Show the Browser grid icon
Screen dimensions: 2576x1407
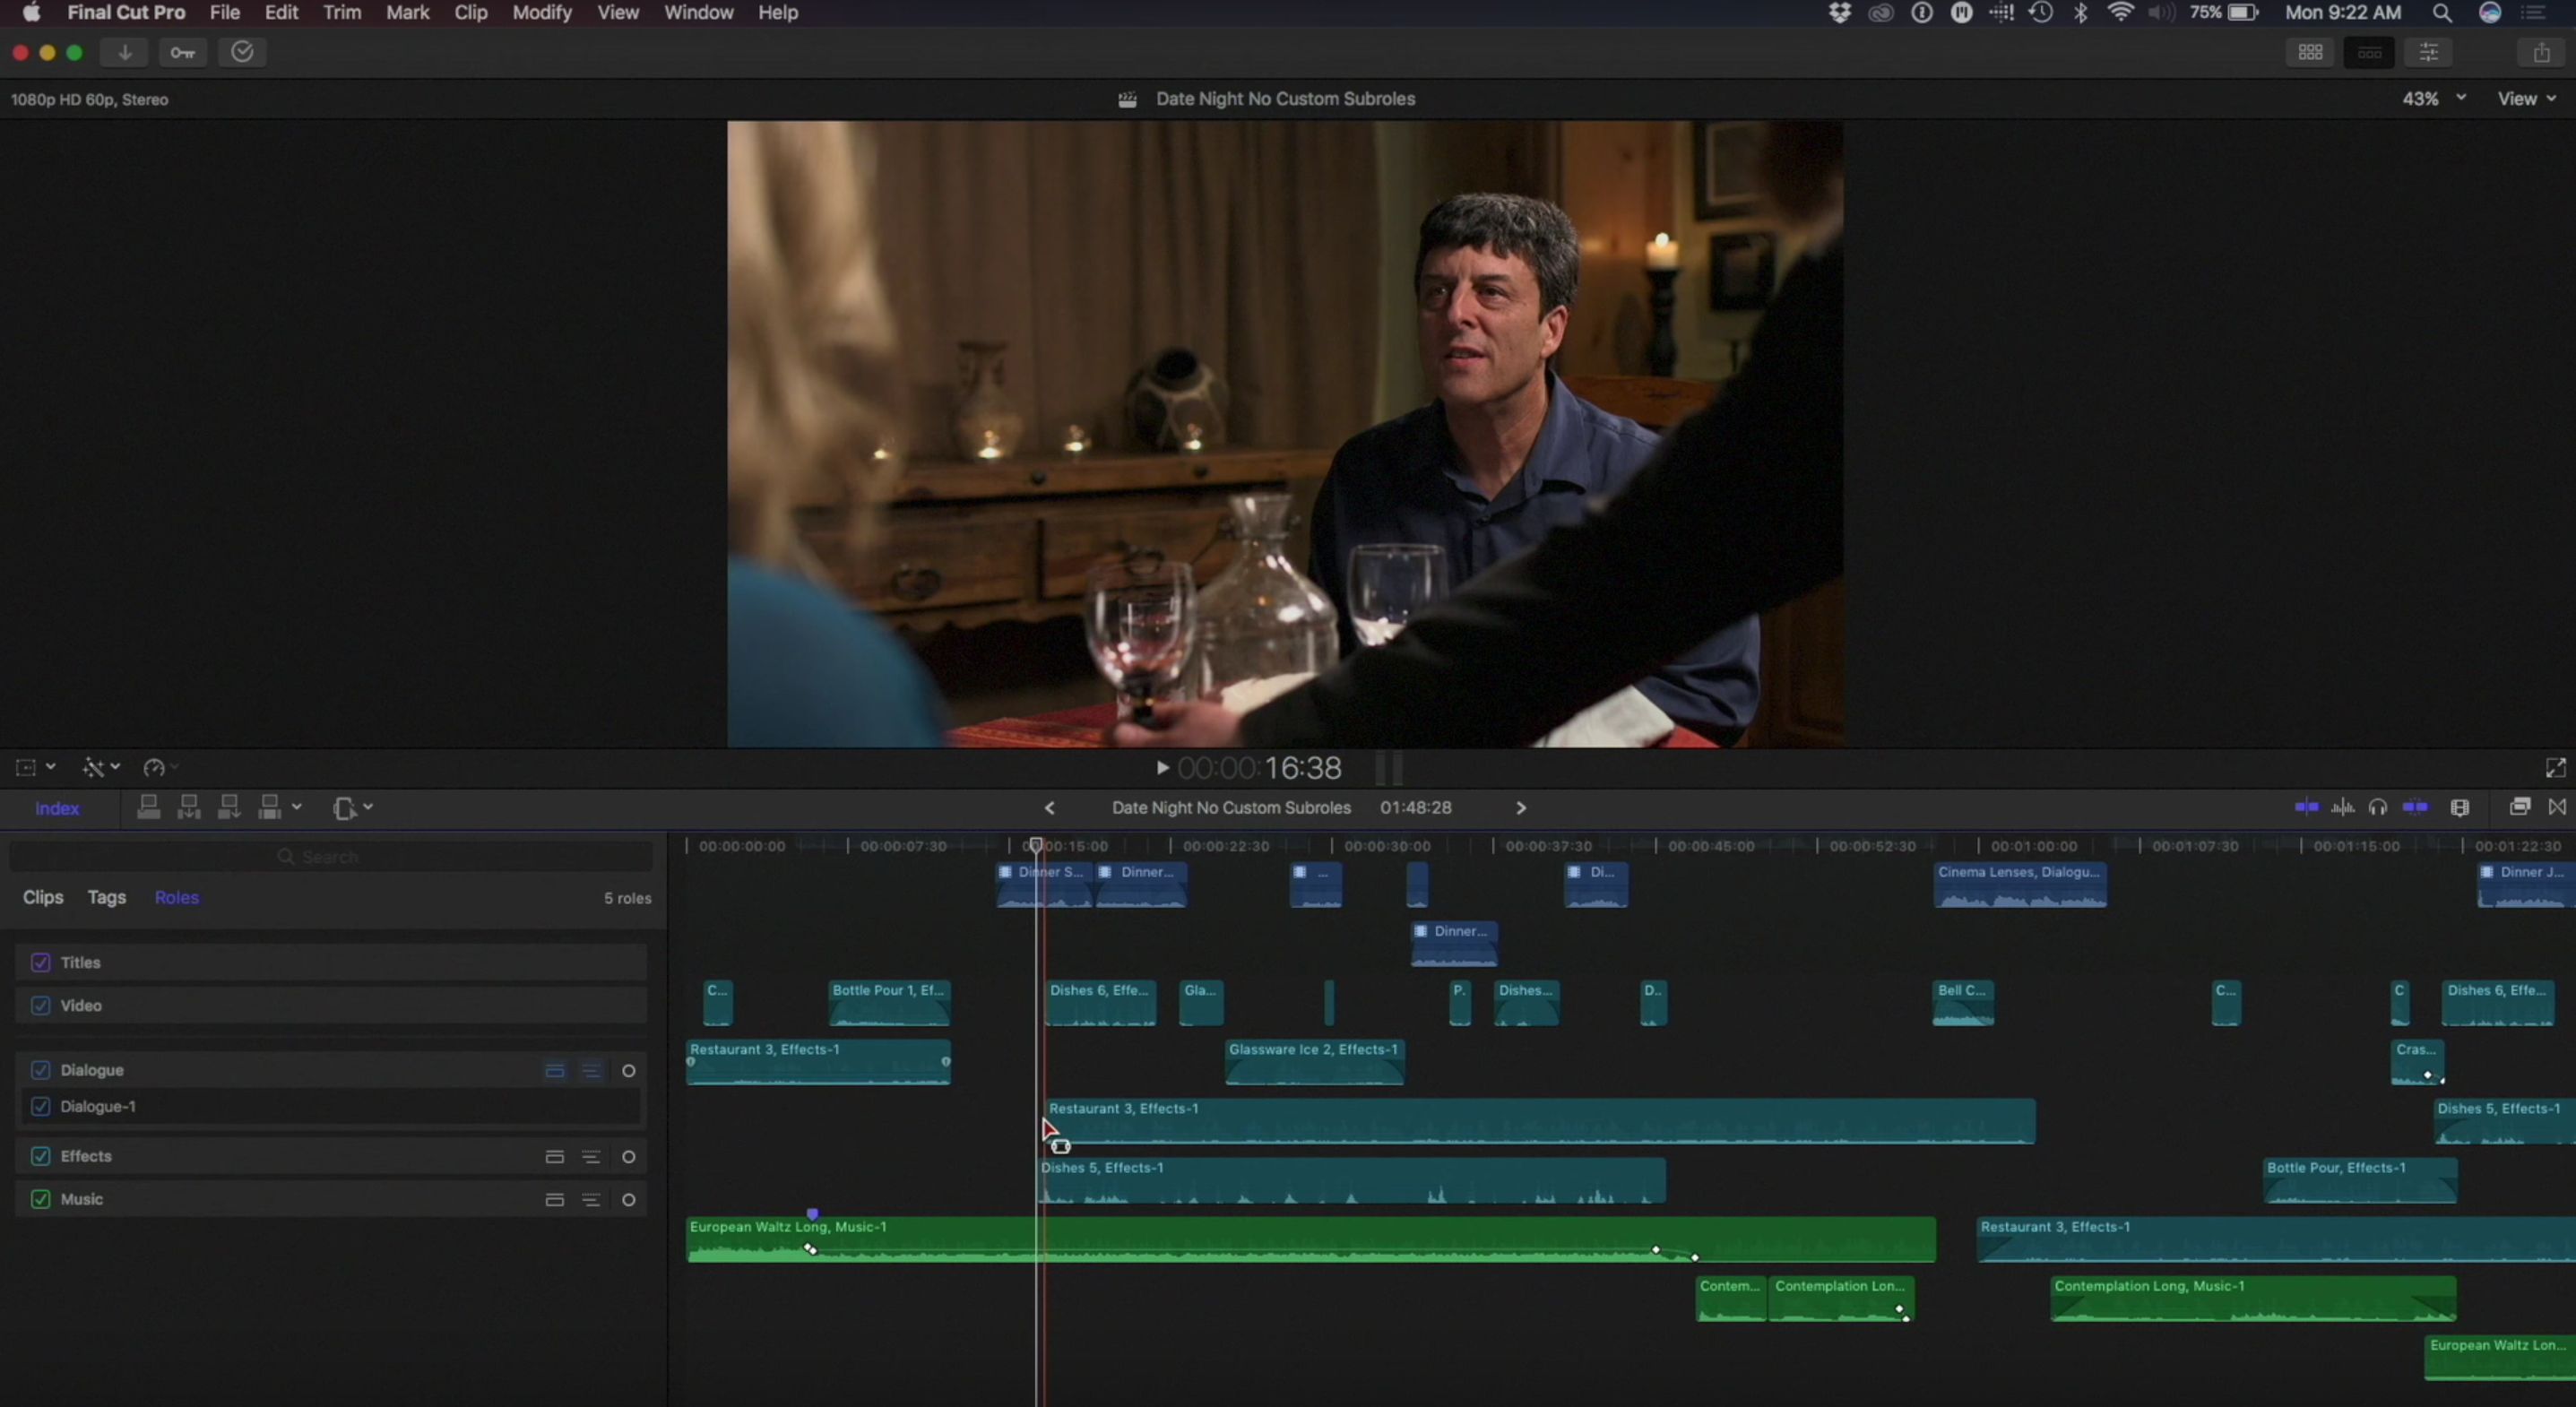tap(2310, 52)
